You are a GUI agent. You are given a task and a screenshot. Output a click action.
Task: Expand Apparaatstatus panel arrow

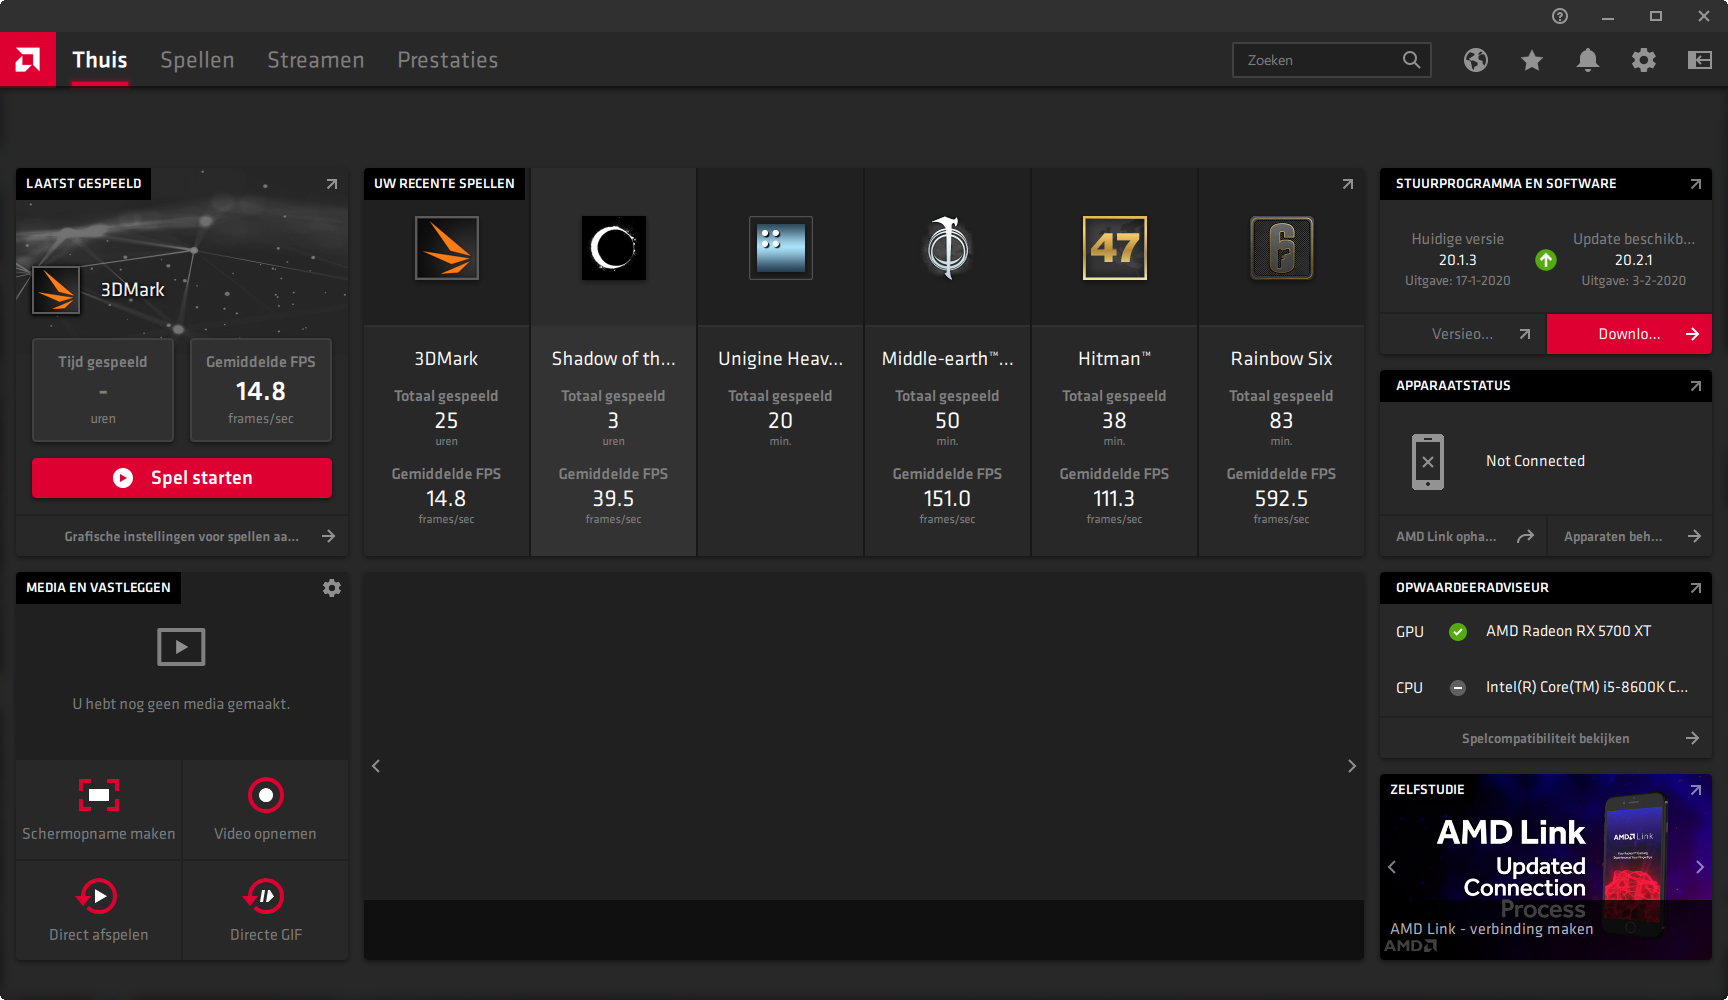point(1696,386)
